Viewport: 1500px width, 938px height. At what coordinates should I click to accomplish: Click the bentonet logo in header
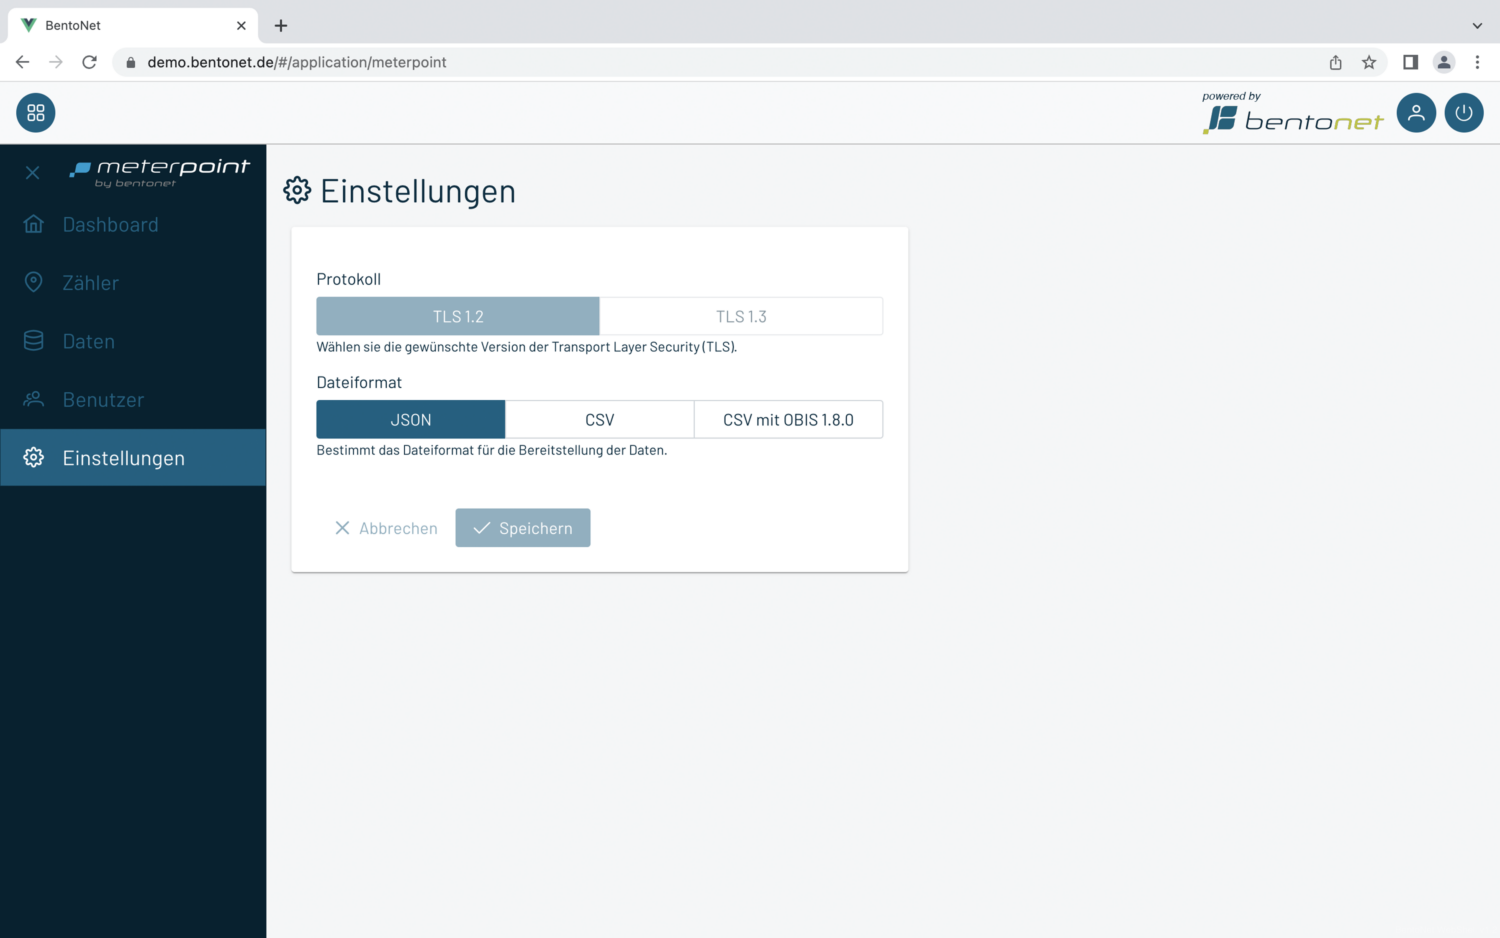(x=1293, y=113)
